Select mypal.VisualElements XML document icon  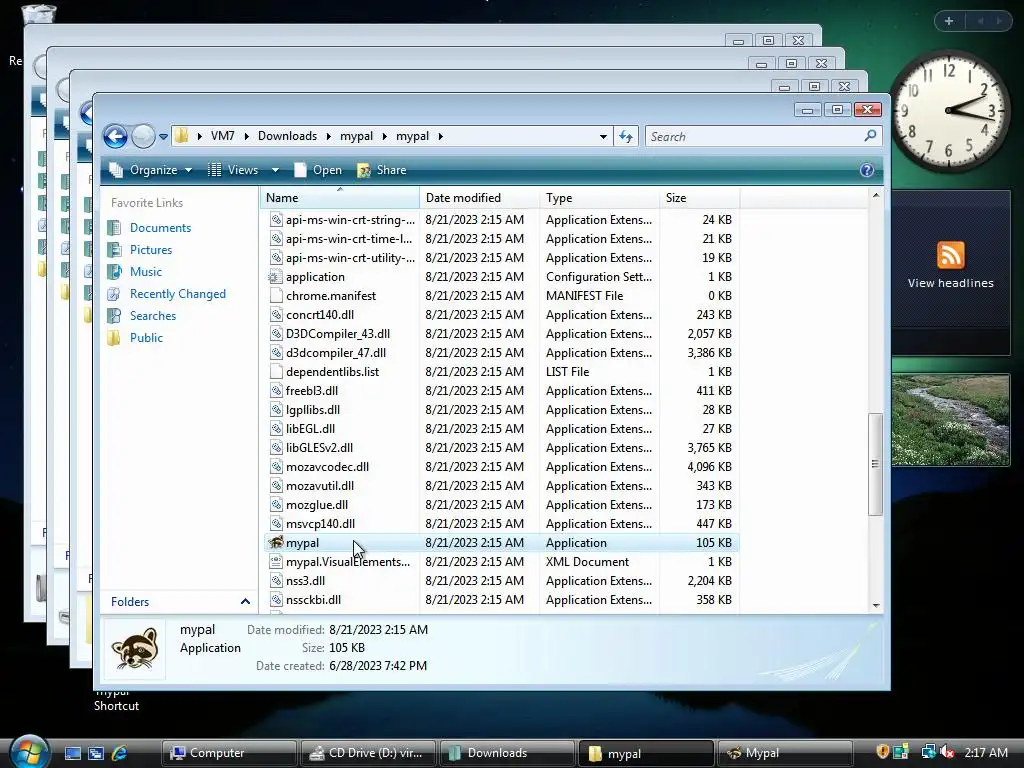[276, 562]
